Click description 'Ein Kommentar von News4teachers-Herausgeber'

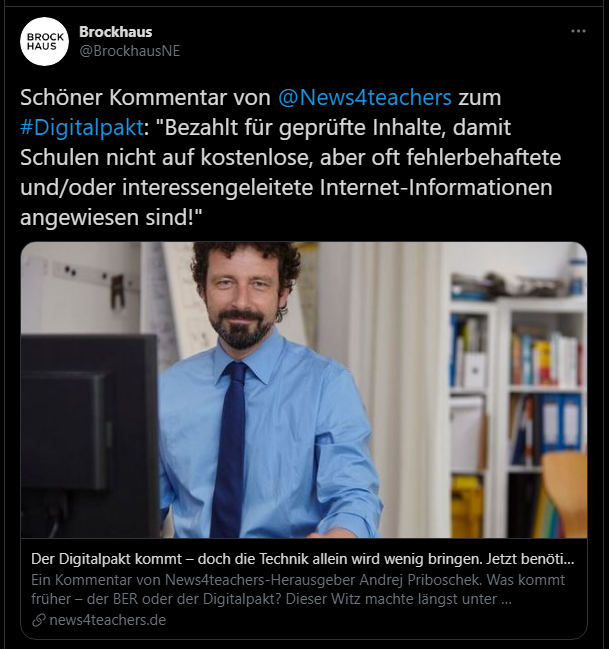[193, 580]
